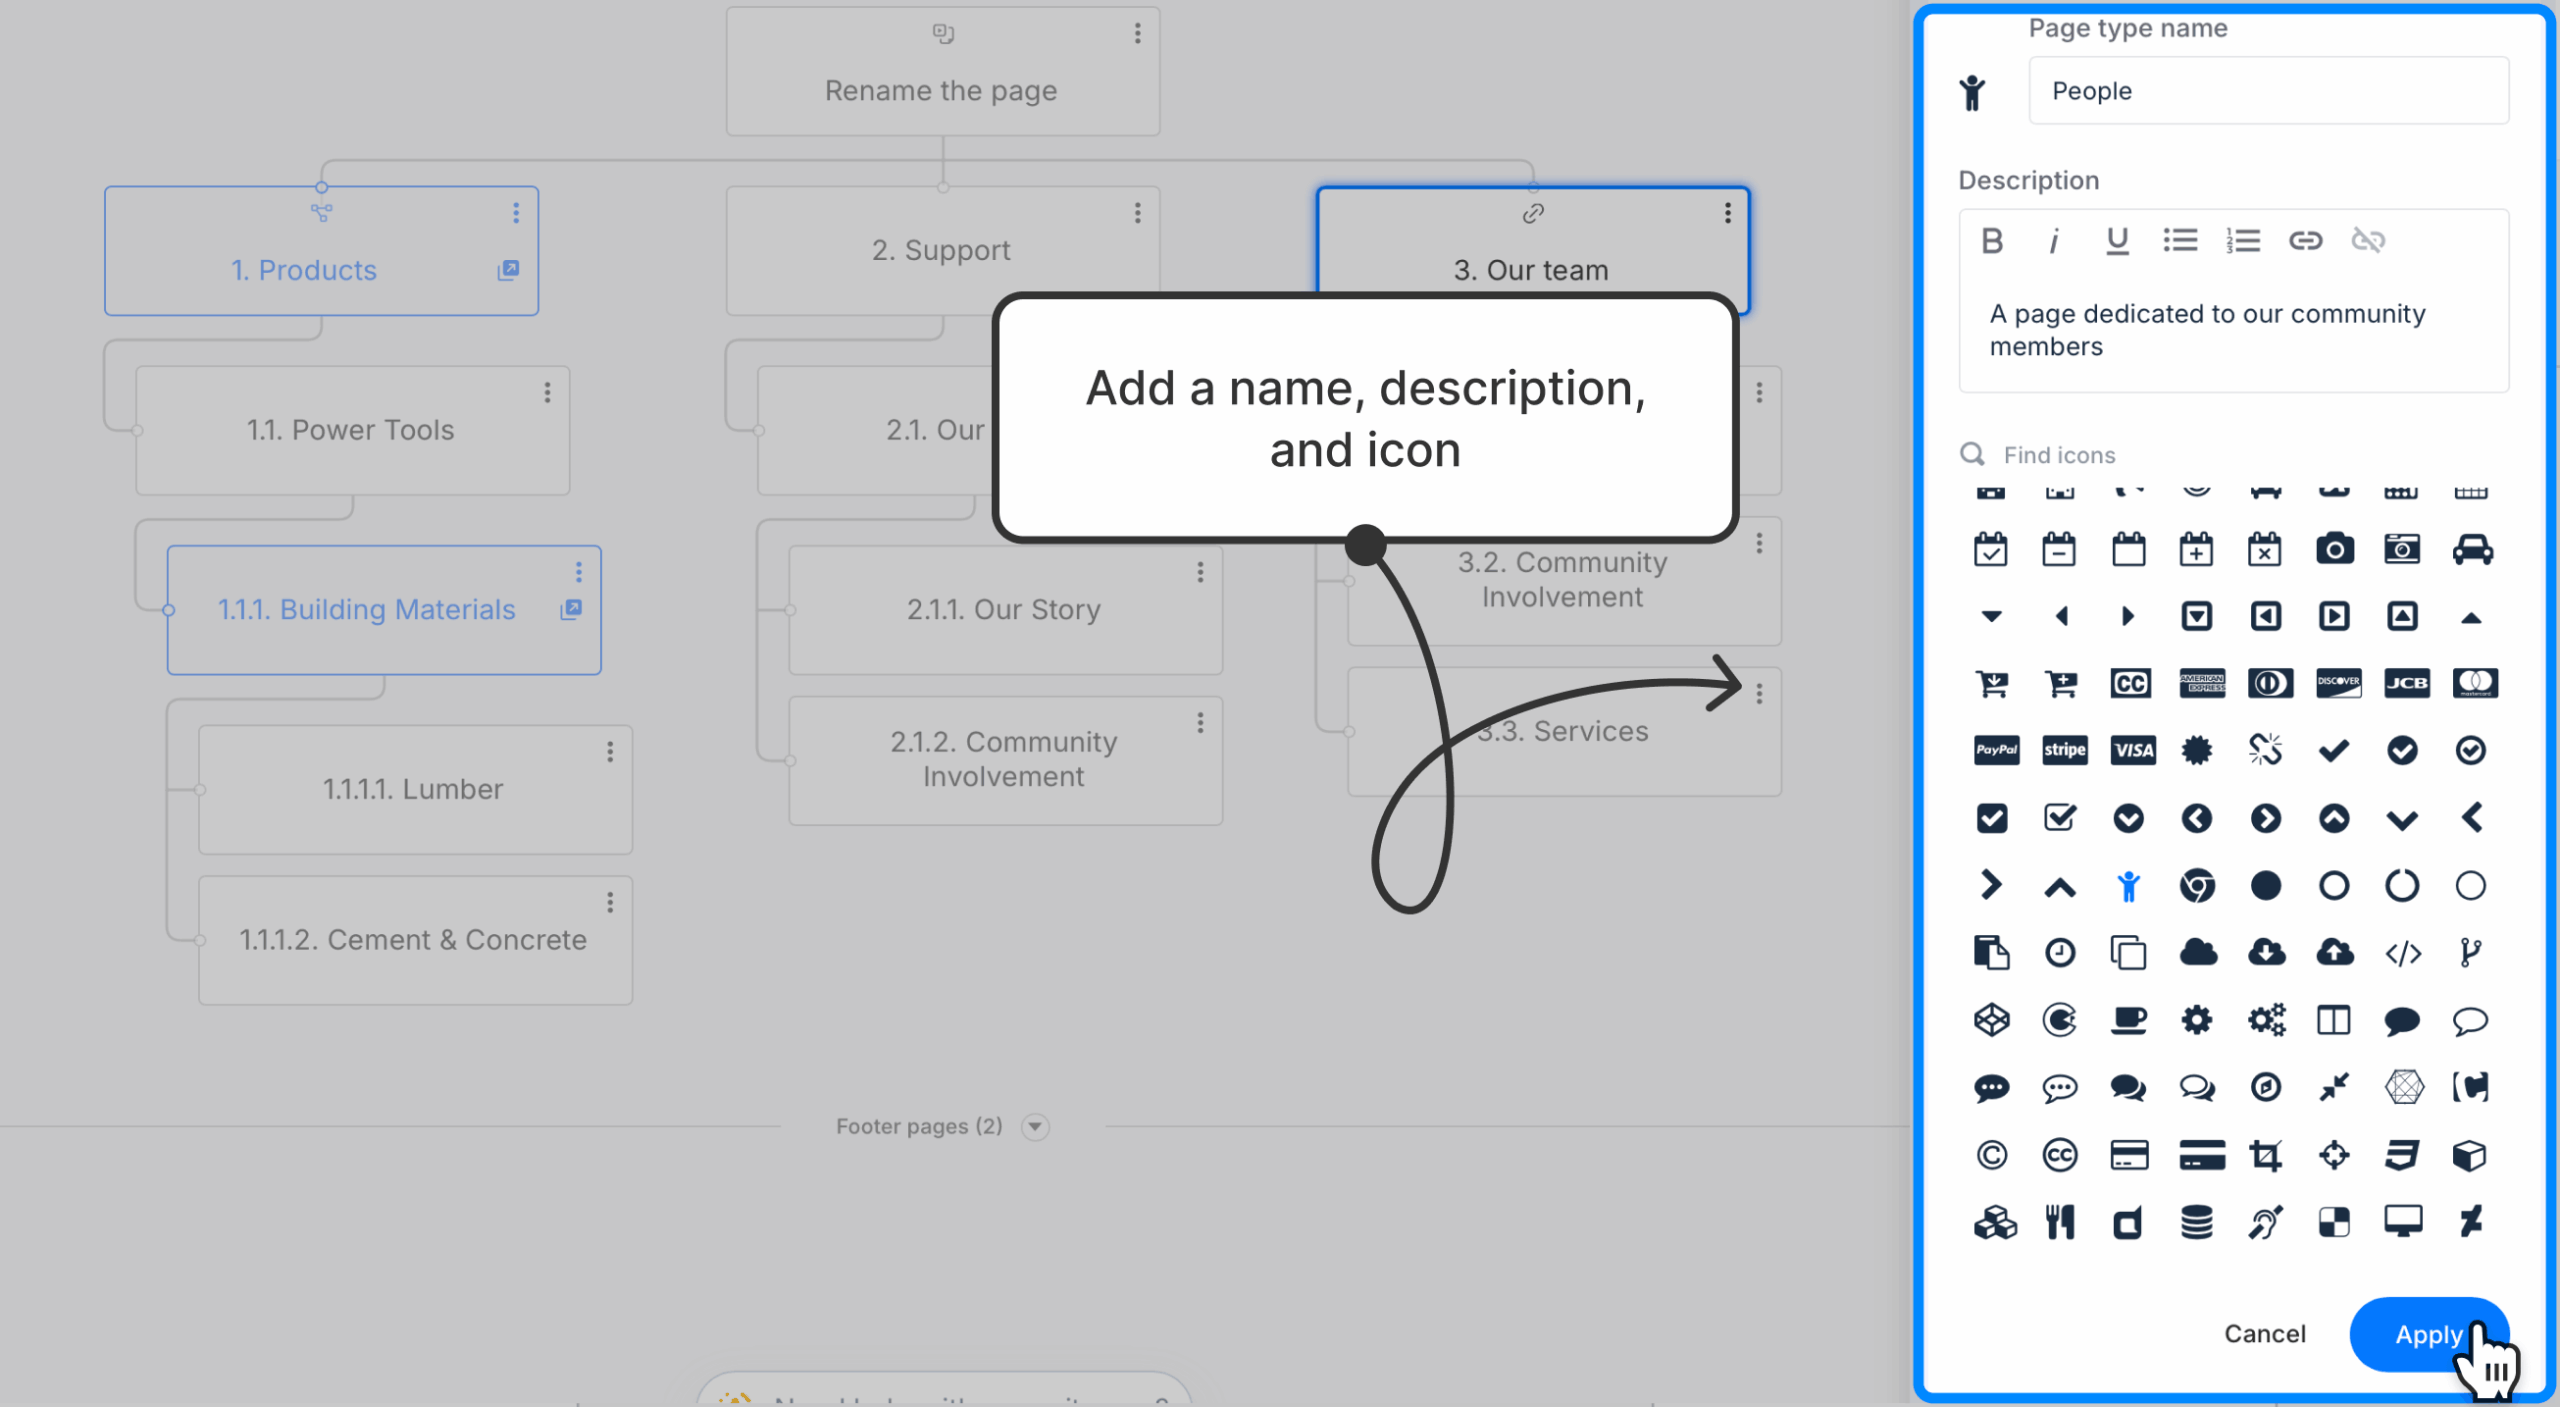
Task: Open options menu for Rename the page
Action: (x=1137, y=34)
